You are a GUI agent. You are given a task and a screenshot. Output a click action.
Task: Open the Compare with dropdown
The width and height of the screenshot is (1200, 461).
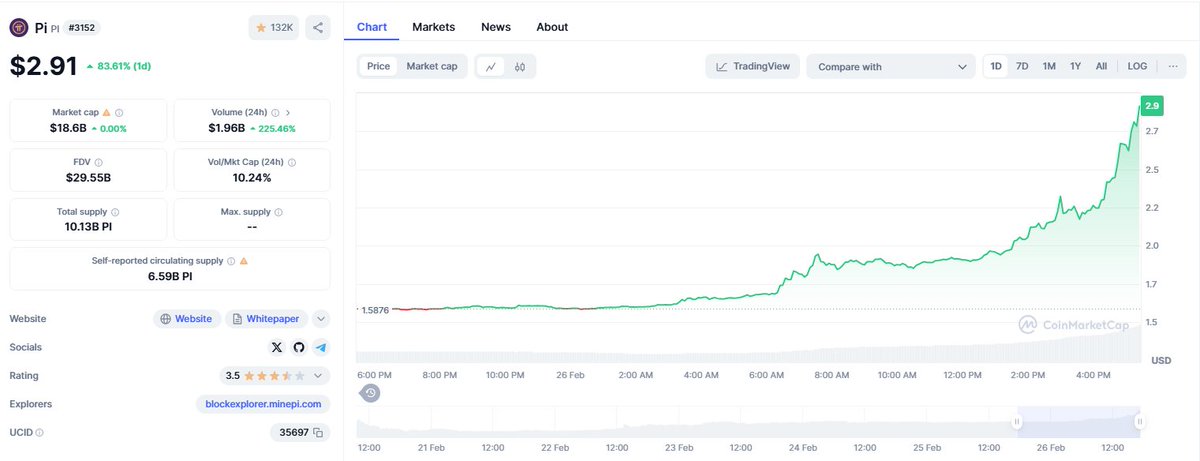pyautogui.click(x=892, y=66)
